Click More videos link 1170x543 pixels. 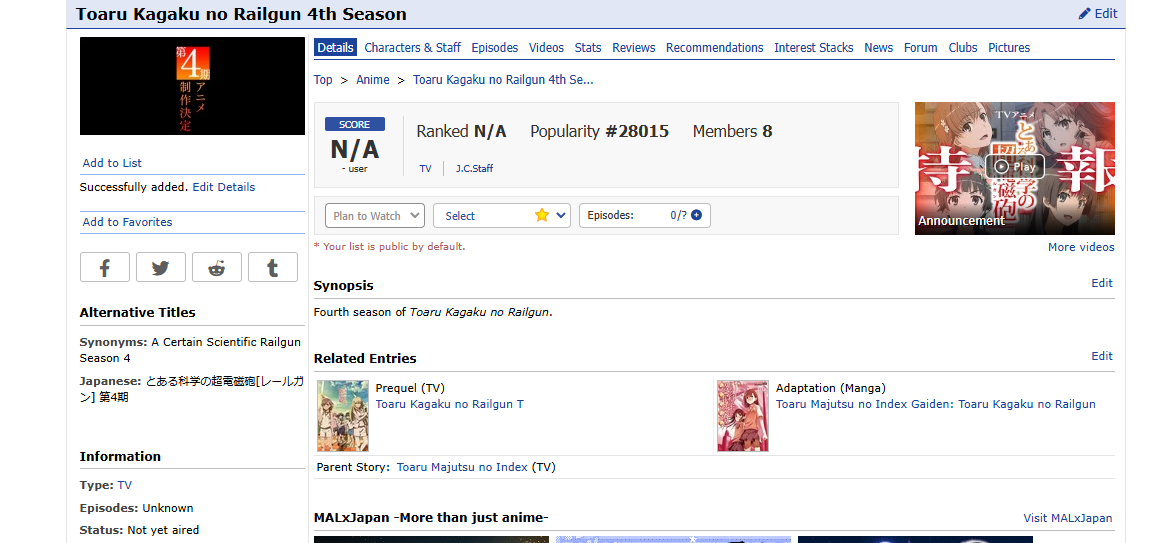pyautogui.click(x=1081, y=247)
